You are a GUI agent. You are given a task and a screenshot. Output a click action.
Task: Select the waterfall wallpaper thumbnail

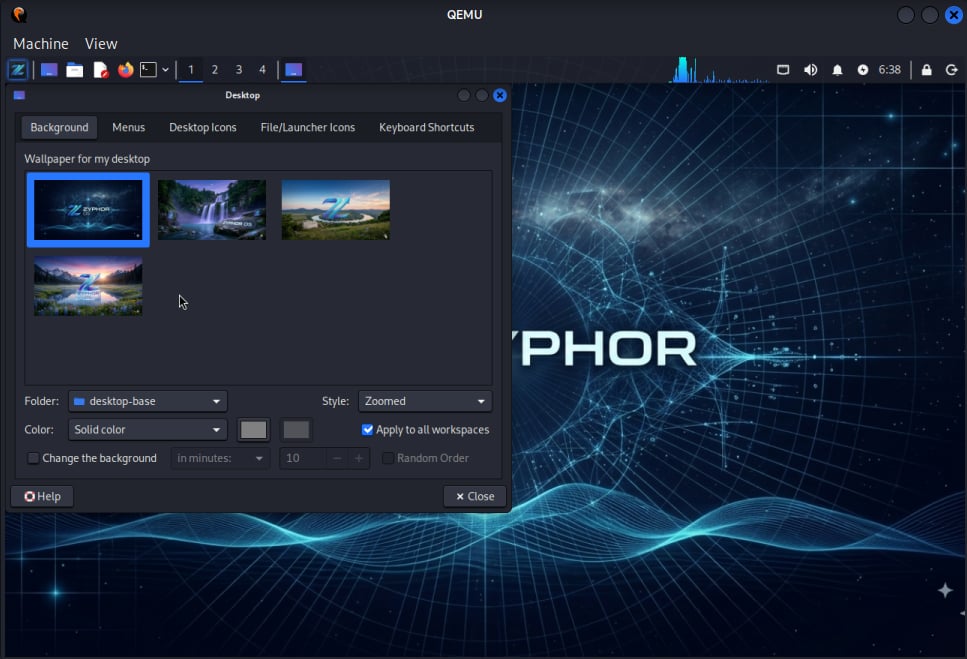[212, 210]
